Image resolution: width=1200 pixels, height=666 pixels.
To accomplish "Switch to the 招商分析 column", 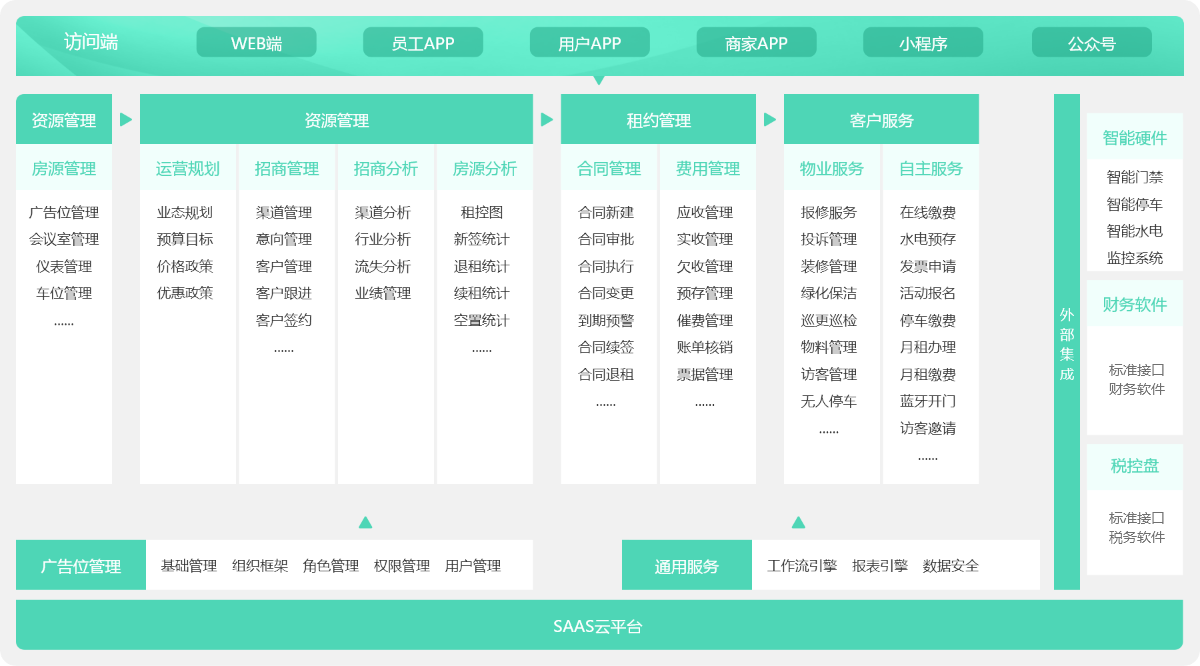I will (386, 169).
